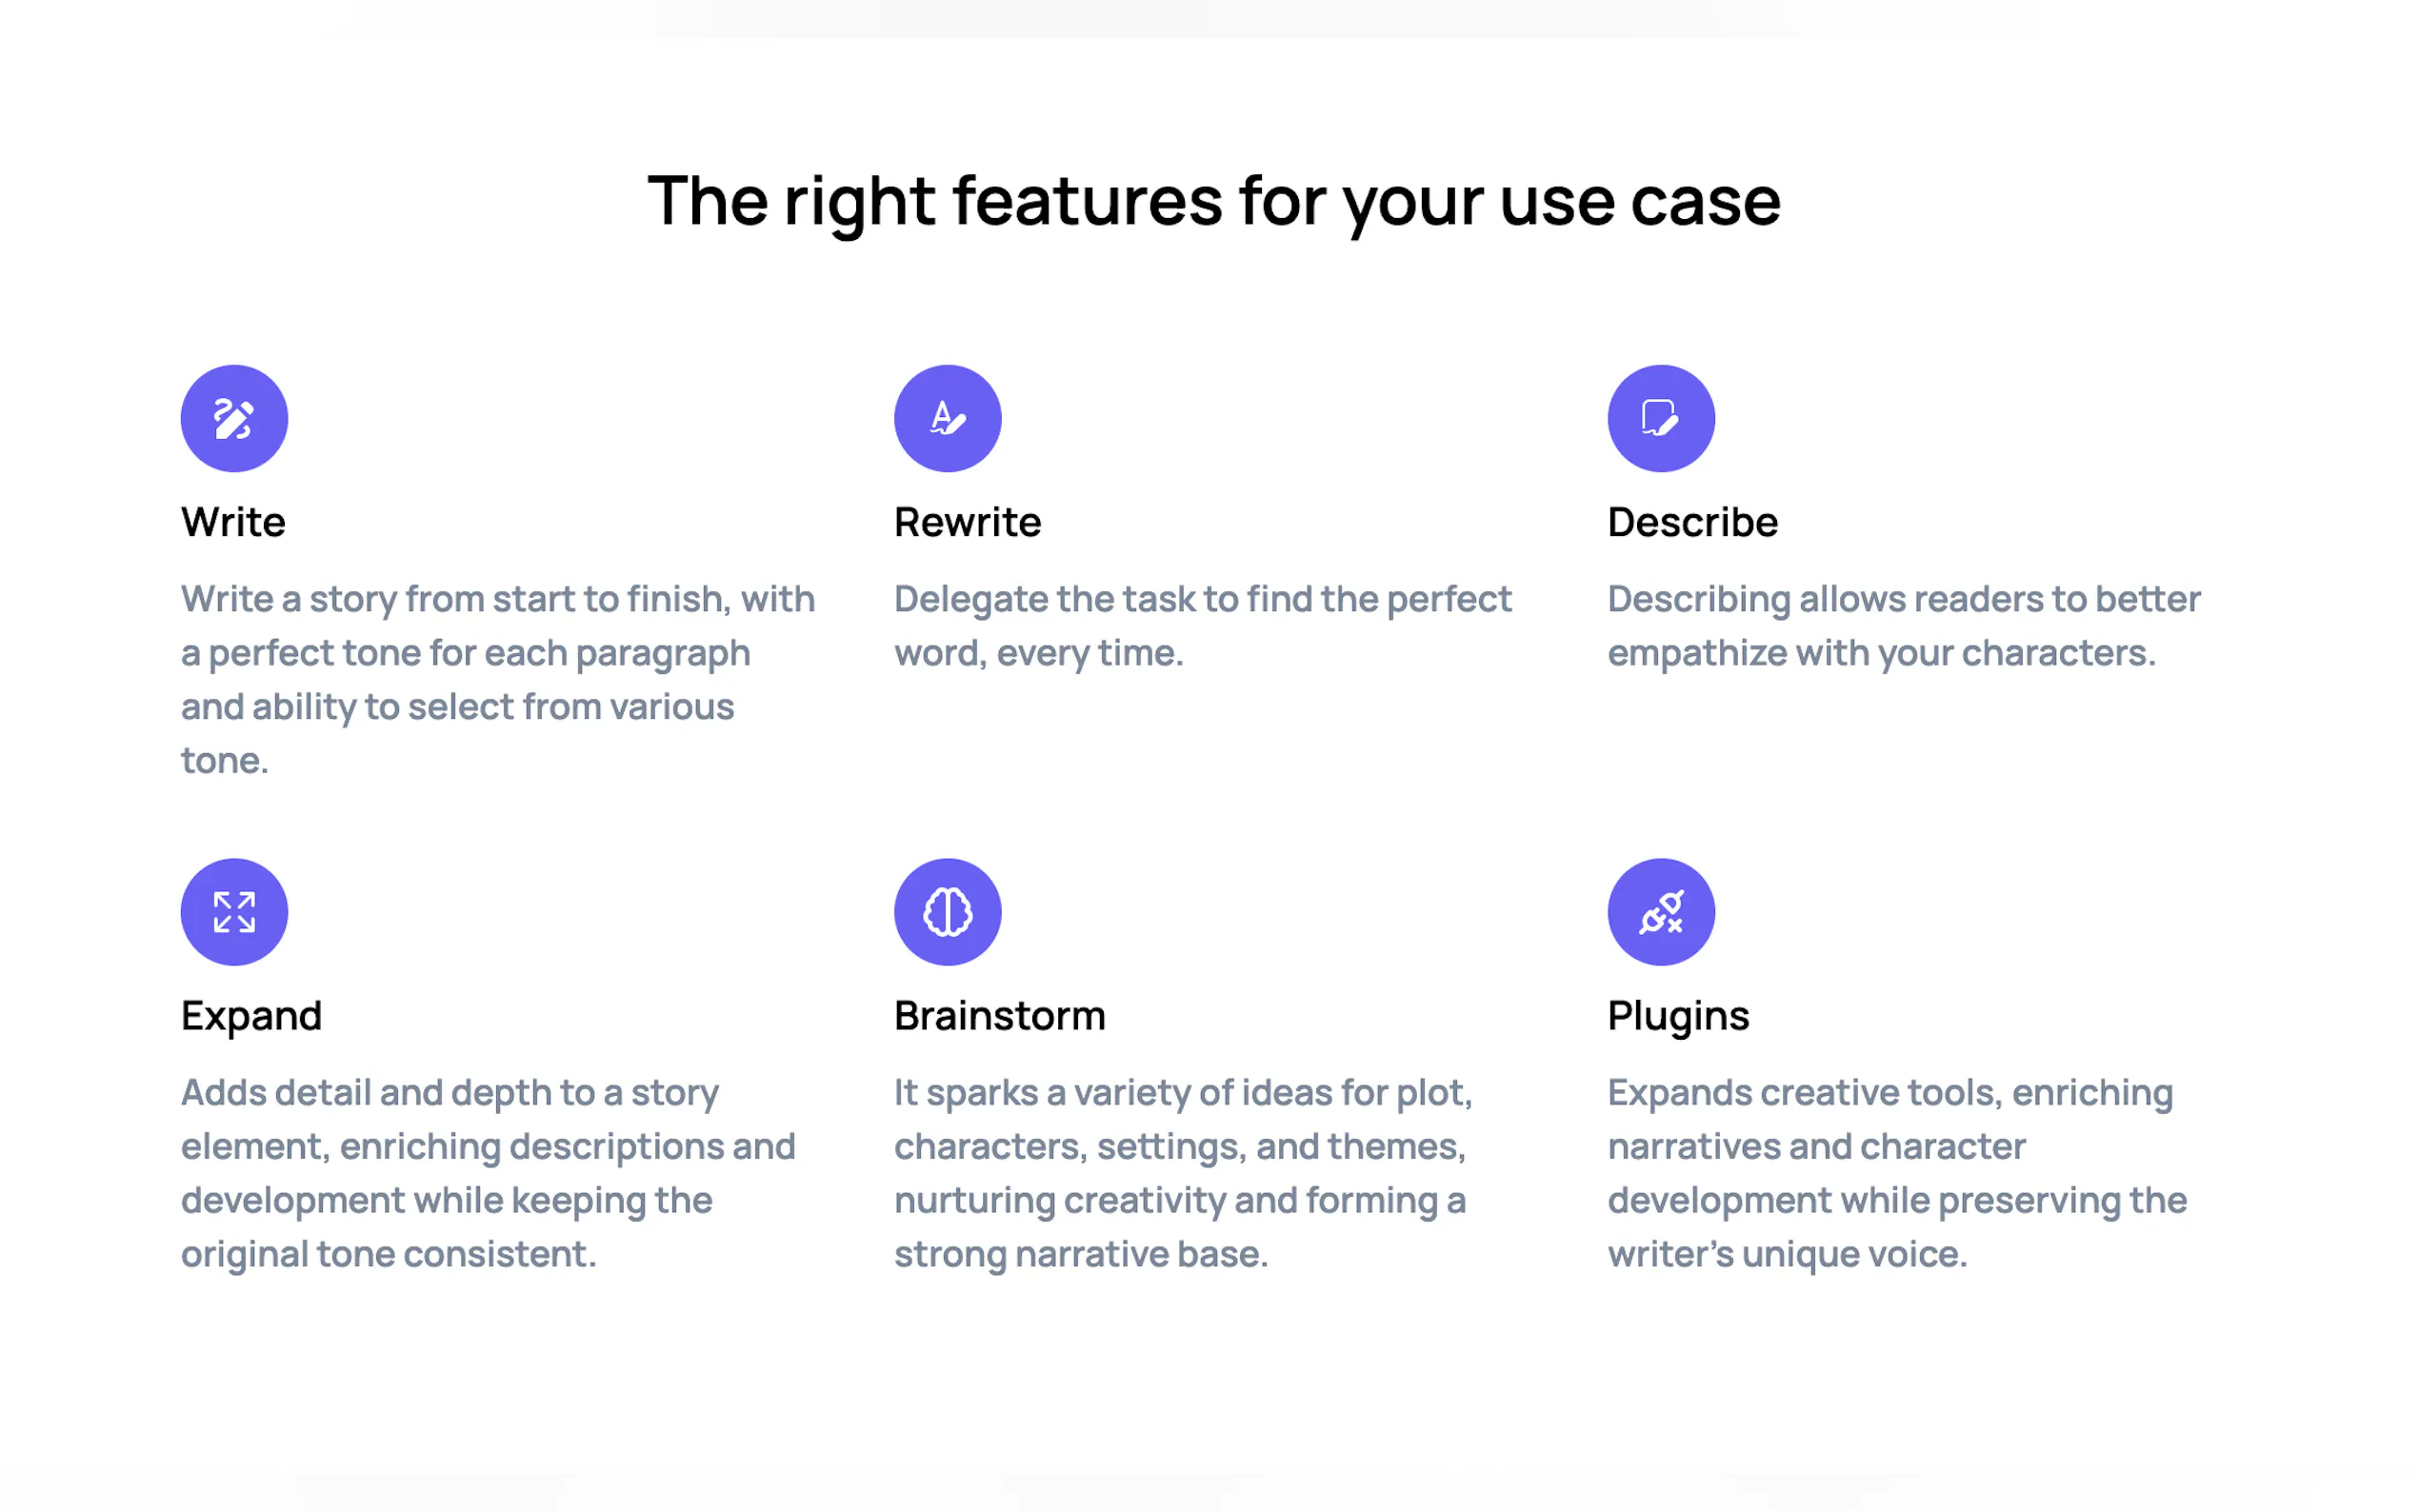This screenshot has height=1512, width=2419.
Task: Click the Plugins plug icon
Action: 1660,911
